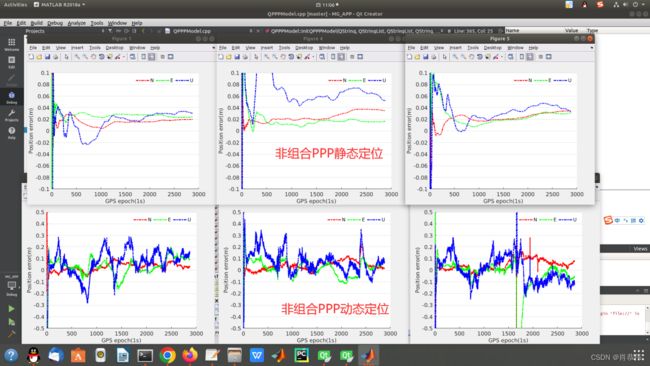
Task: Expand Figure 5 menu bar dock arrow
Action: click(592, 48)
